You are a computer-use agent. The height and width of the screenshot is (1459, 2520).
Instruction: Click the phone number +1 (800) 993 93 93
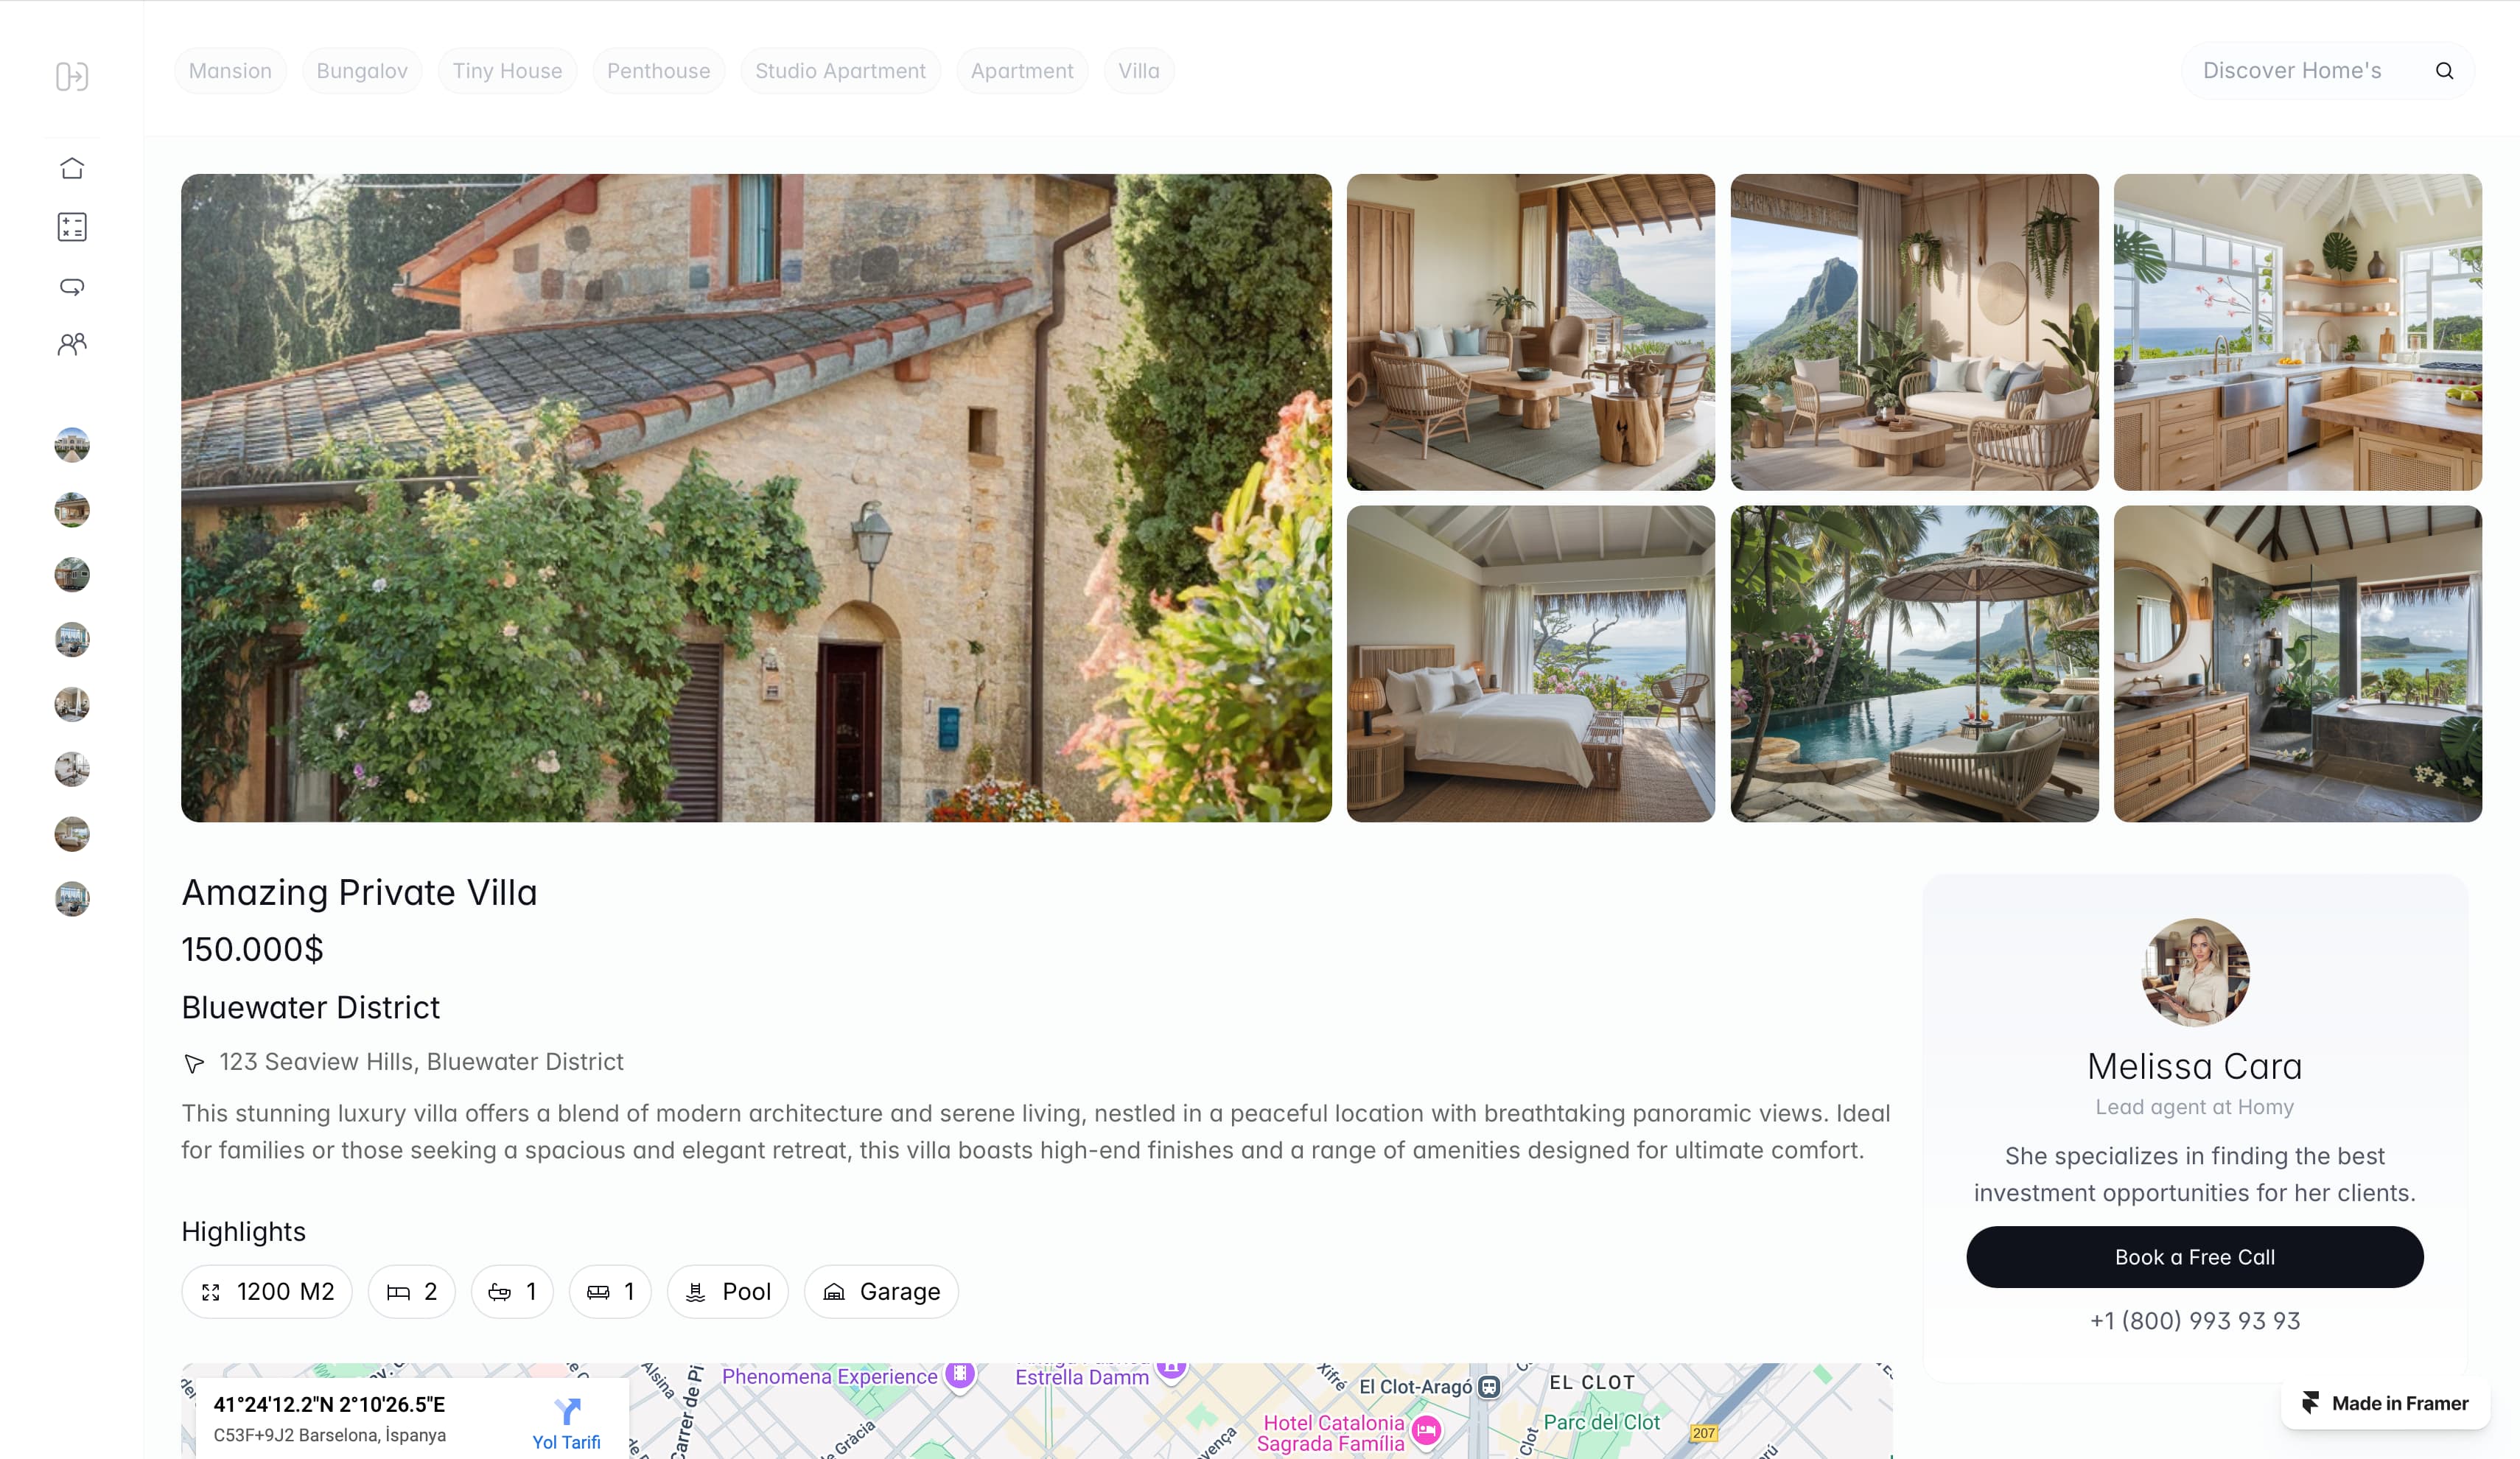[2194, 1321]
